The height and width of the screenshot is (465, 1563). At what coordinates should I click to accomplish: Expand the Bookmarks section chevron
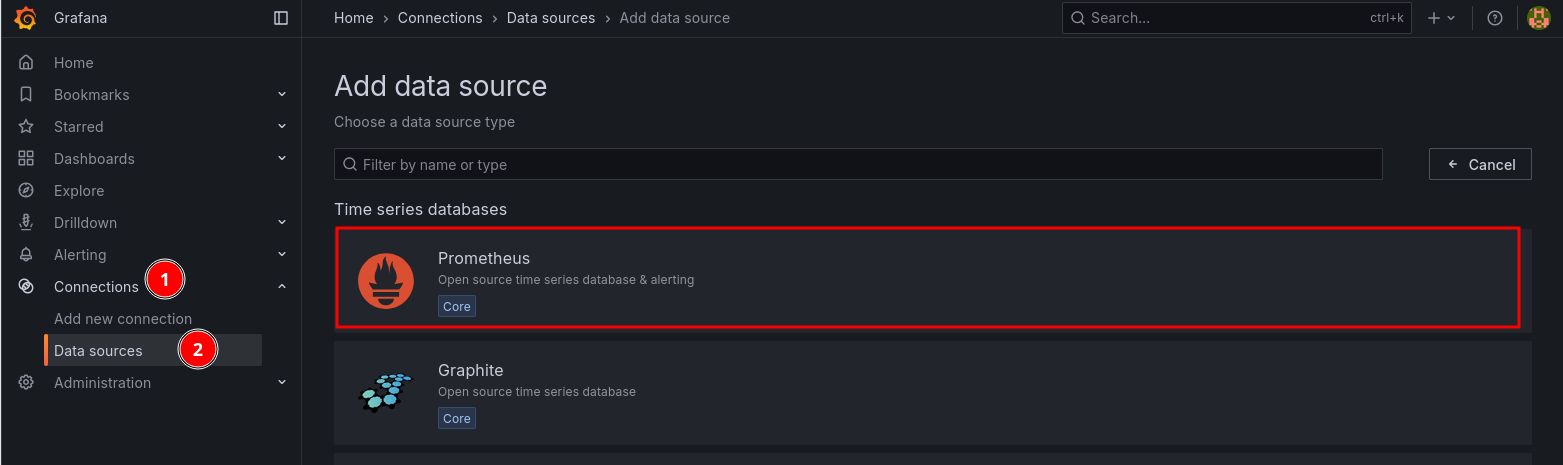click(282, 95)
